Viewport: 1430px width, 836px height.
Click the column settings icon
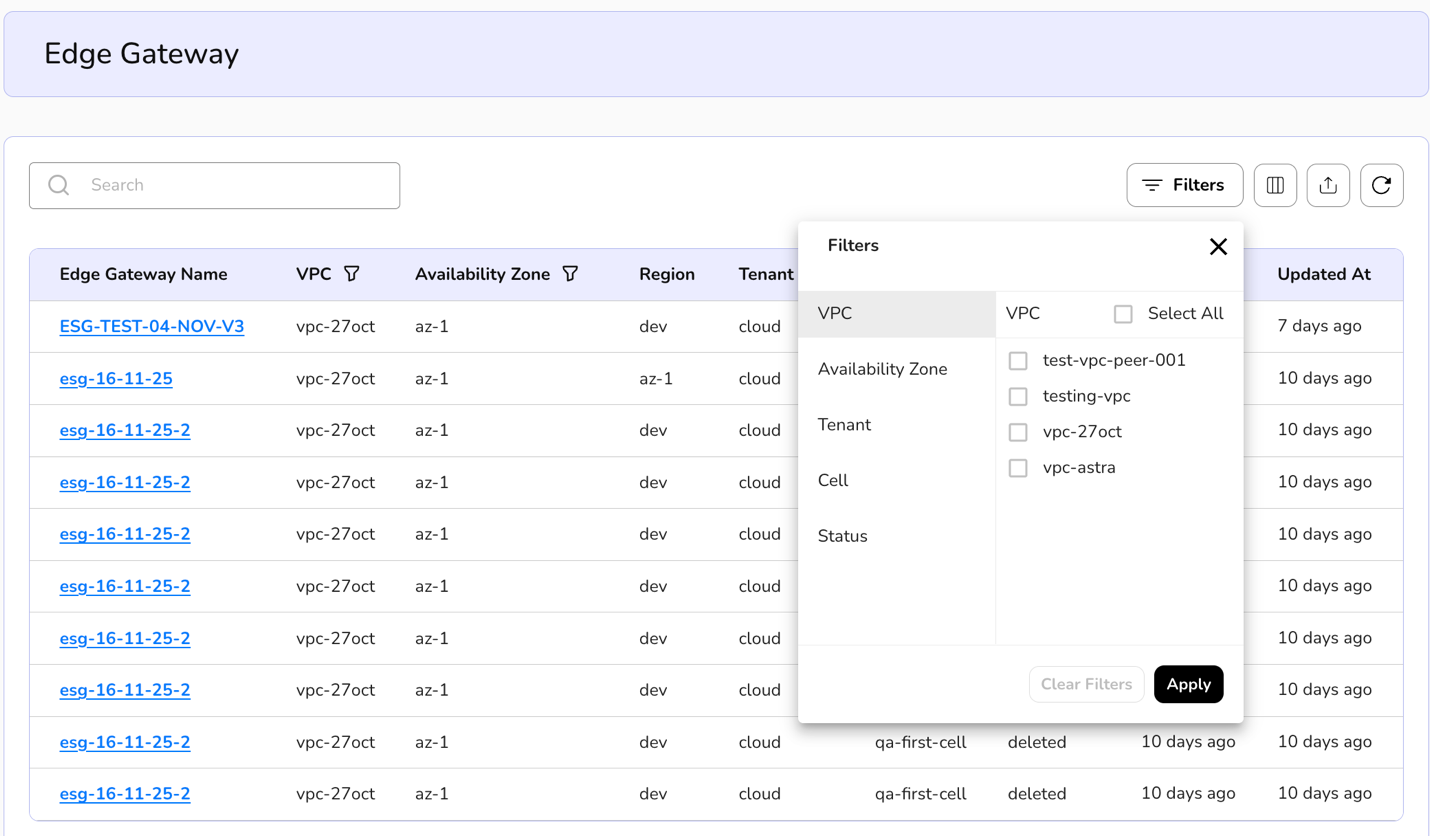tap(1275, 185)
